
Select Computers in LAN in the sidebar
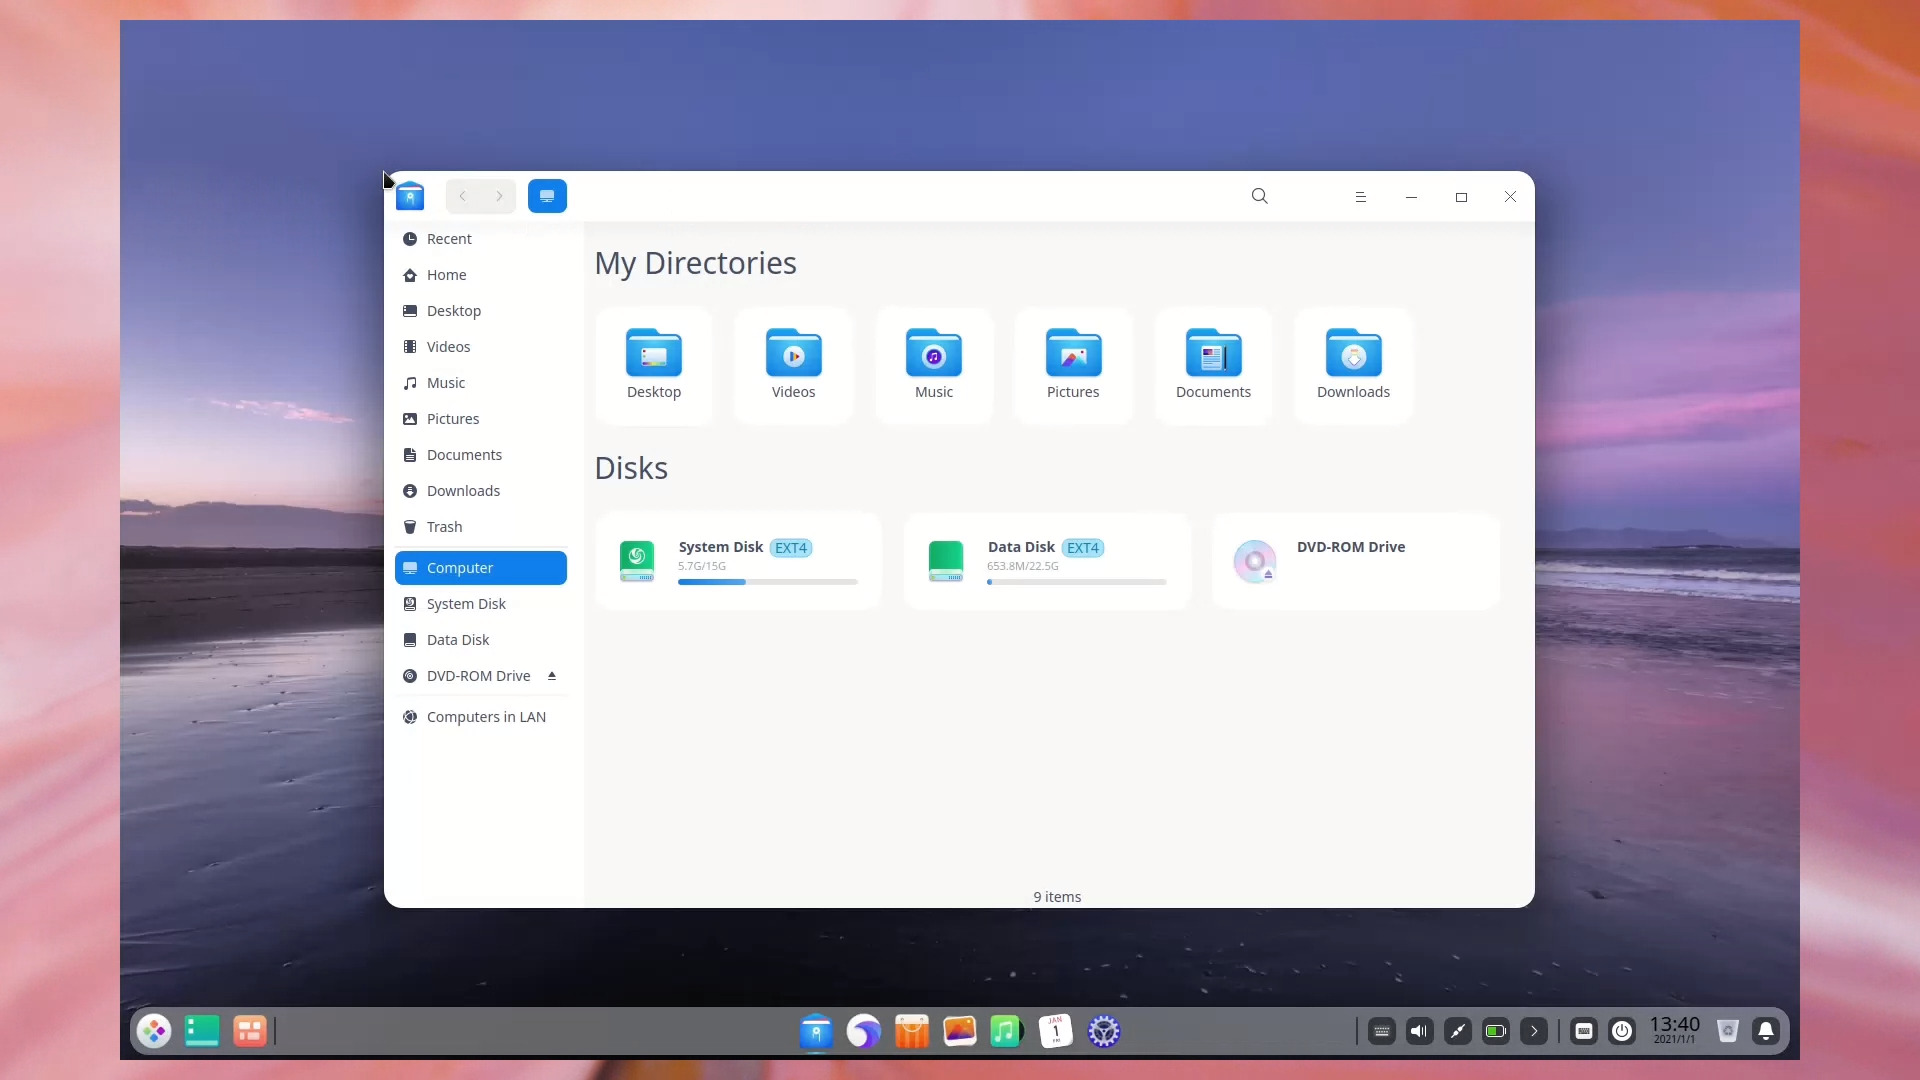486,716
